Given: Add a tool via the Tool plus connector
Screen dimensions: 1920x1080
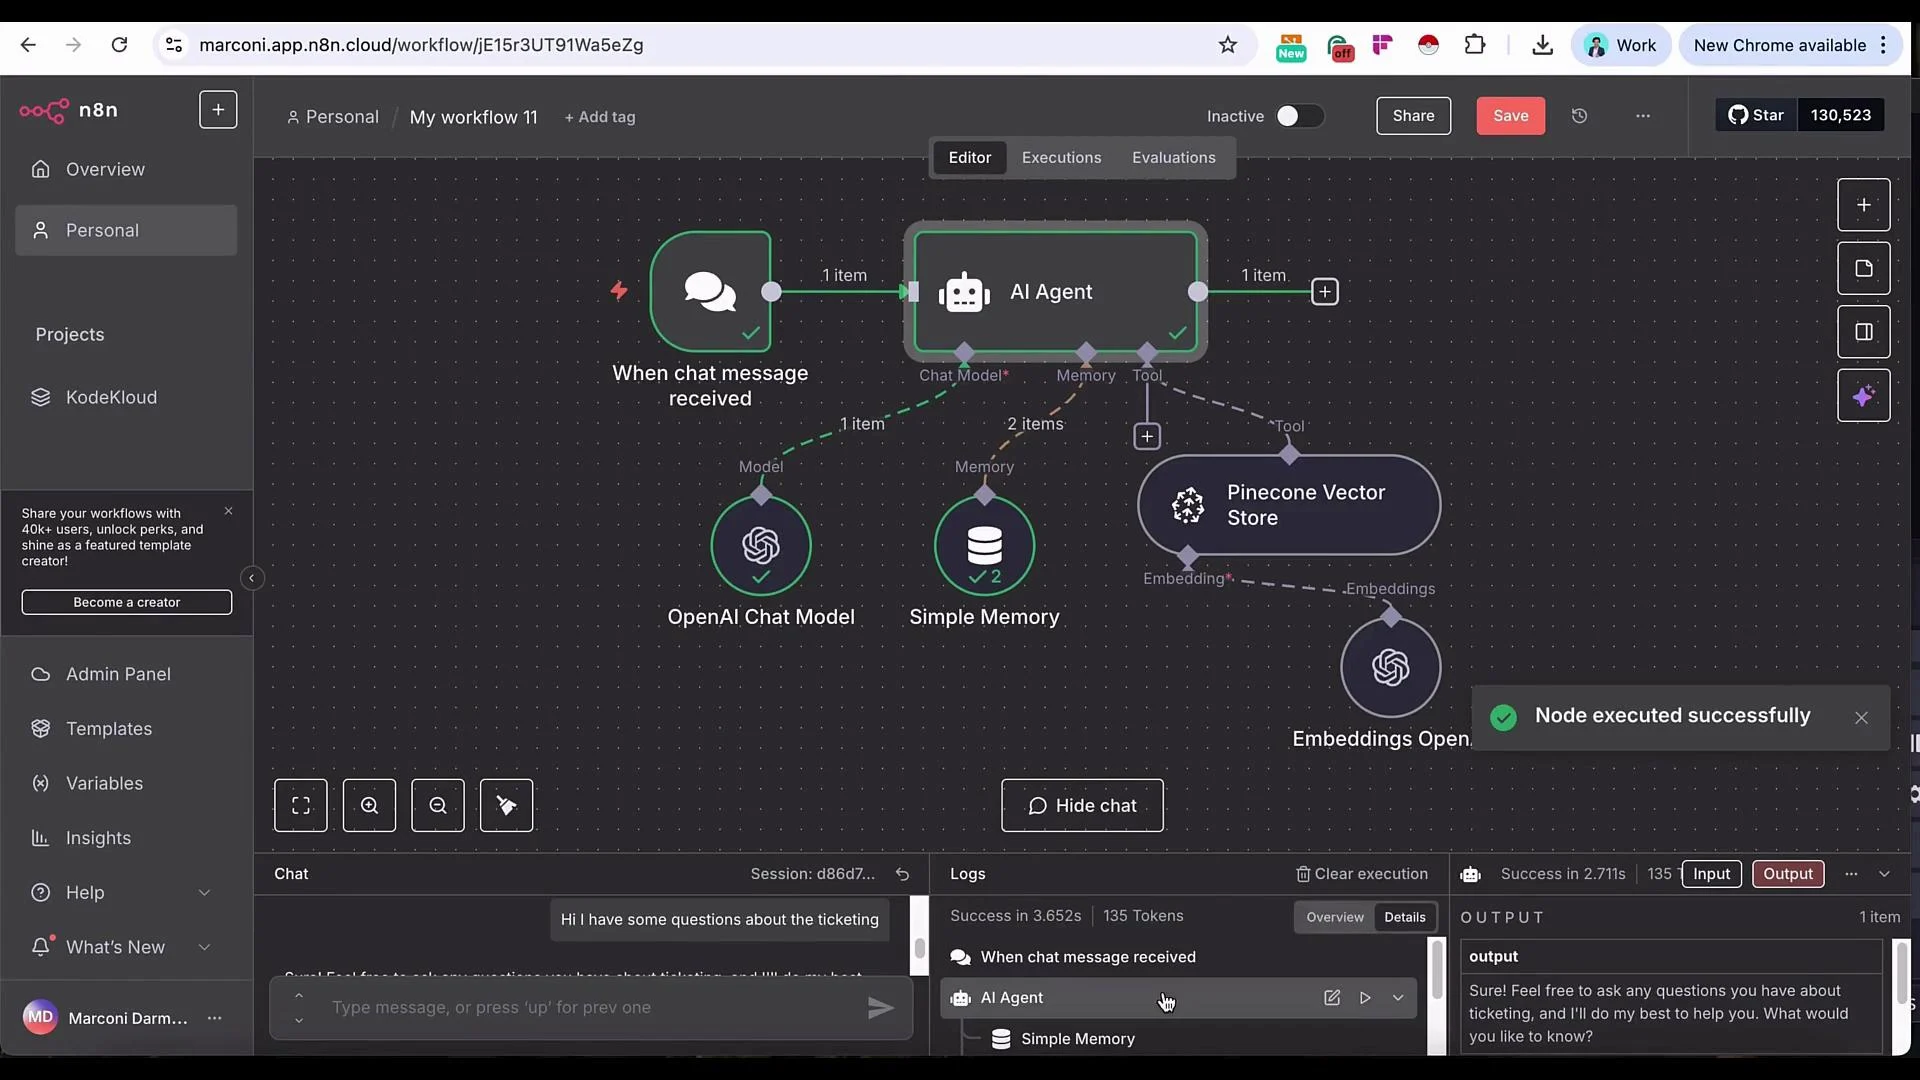Looking at the screenshot, I should [x=1147, y=436].
